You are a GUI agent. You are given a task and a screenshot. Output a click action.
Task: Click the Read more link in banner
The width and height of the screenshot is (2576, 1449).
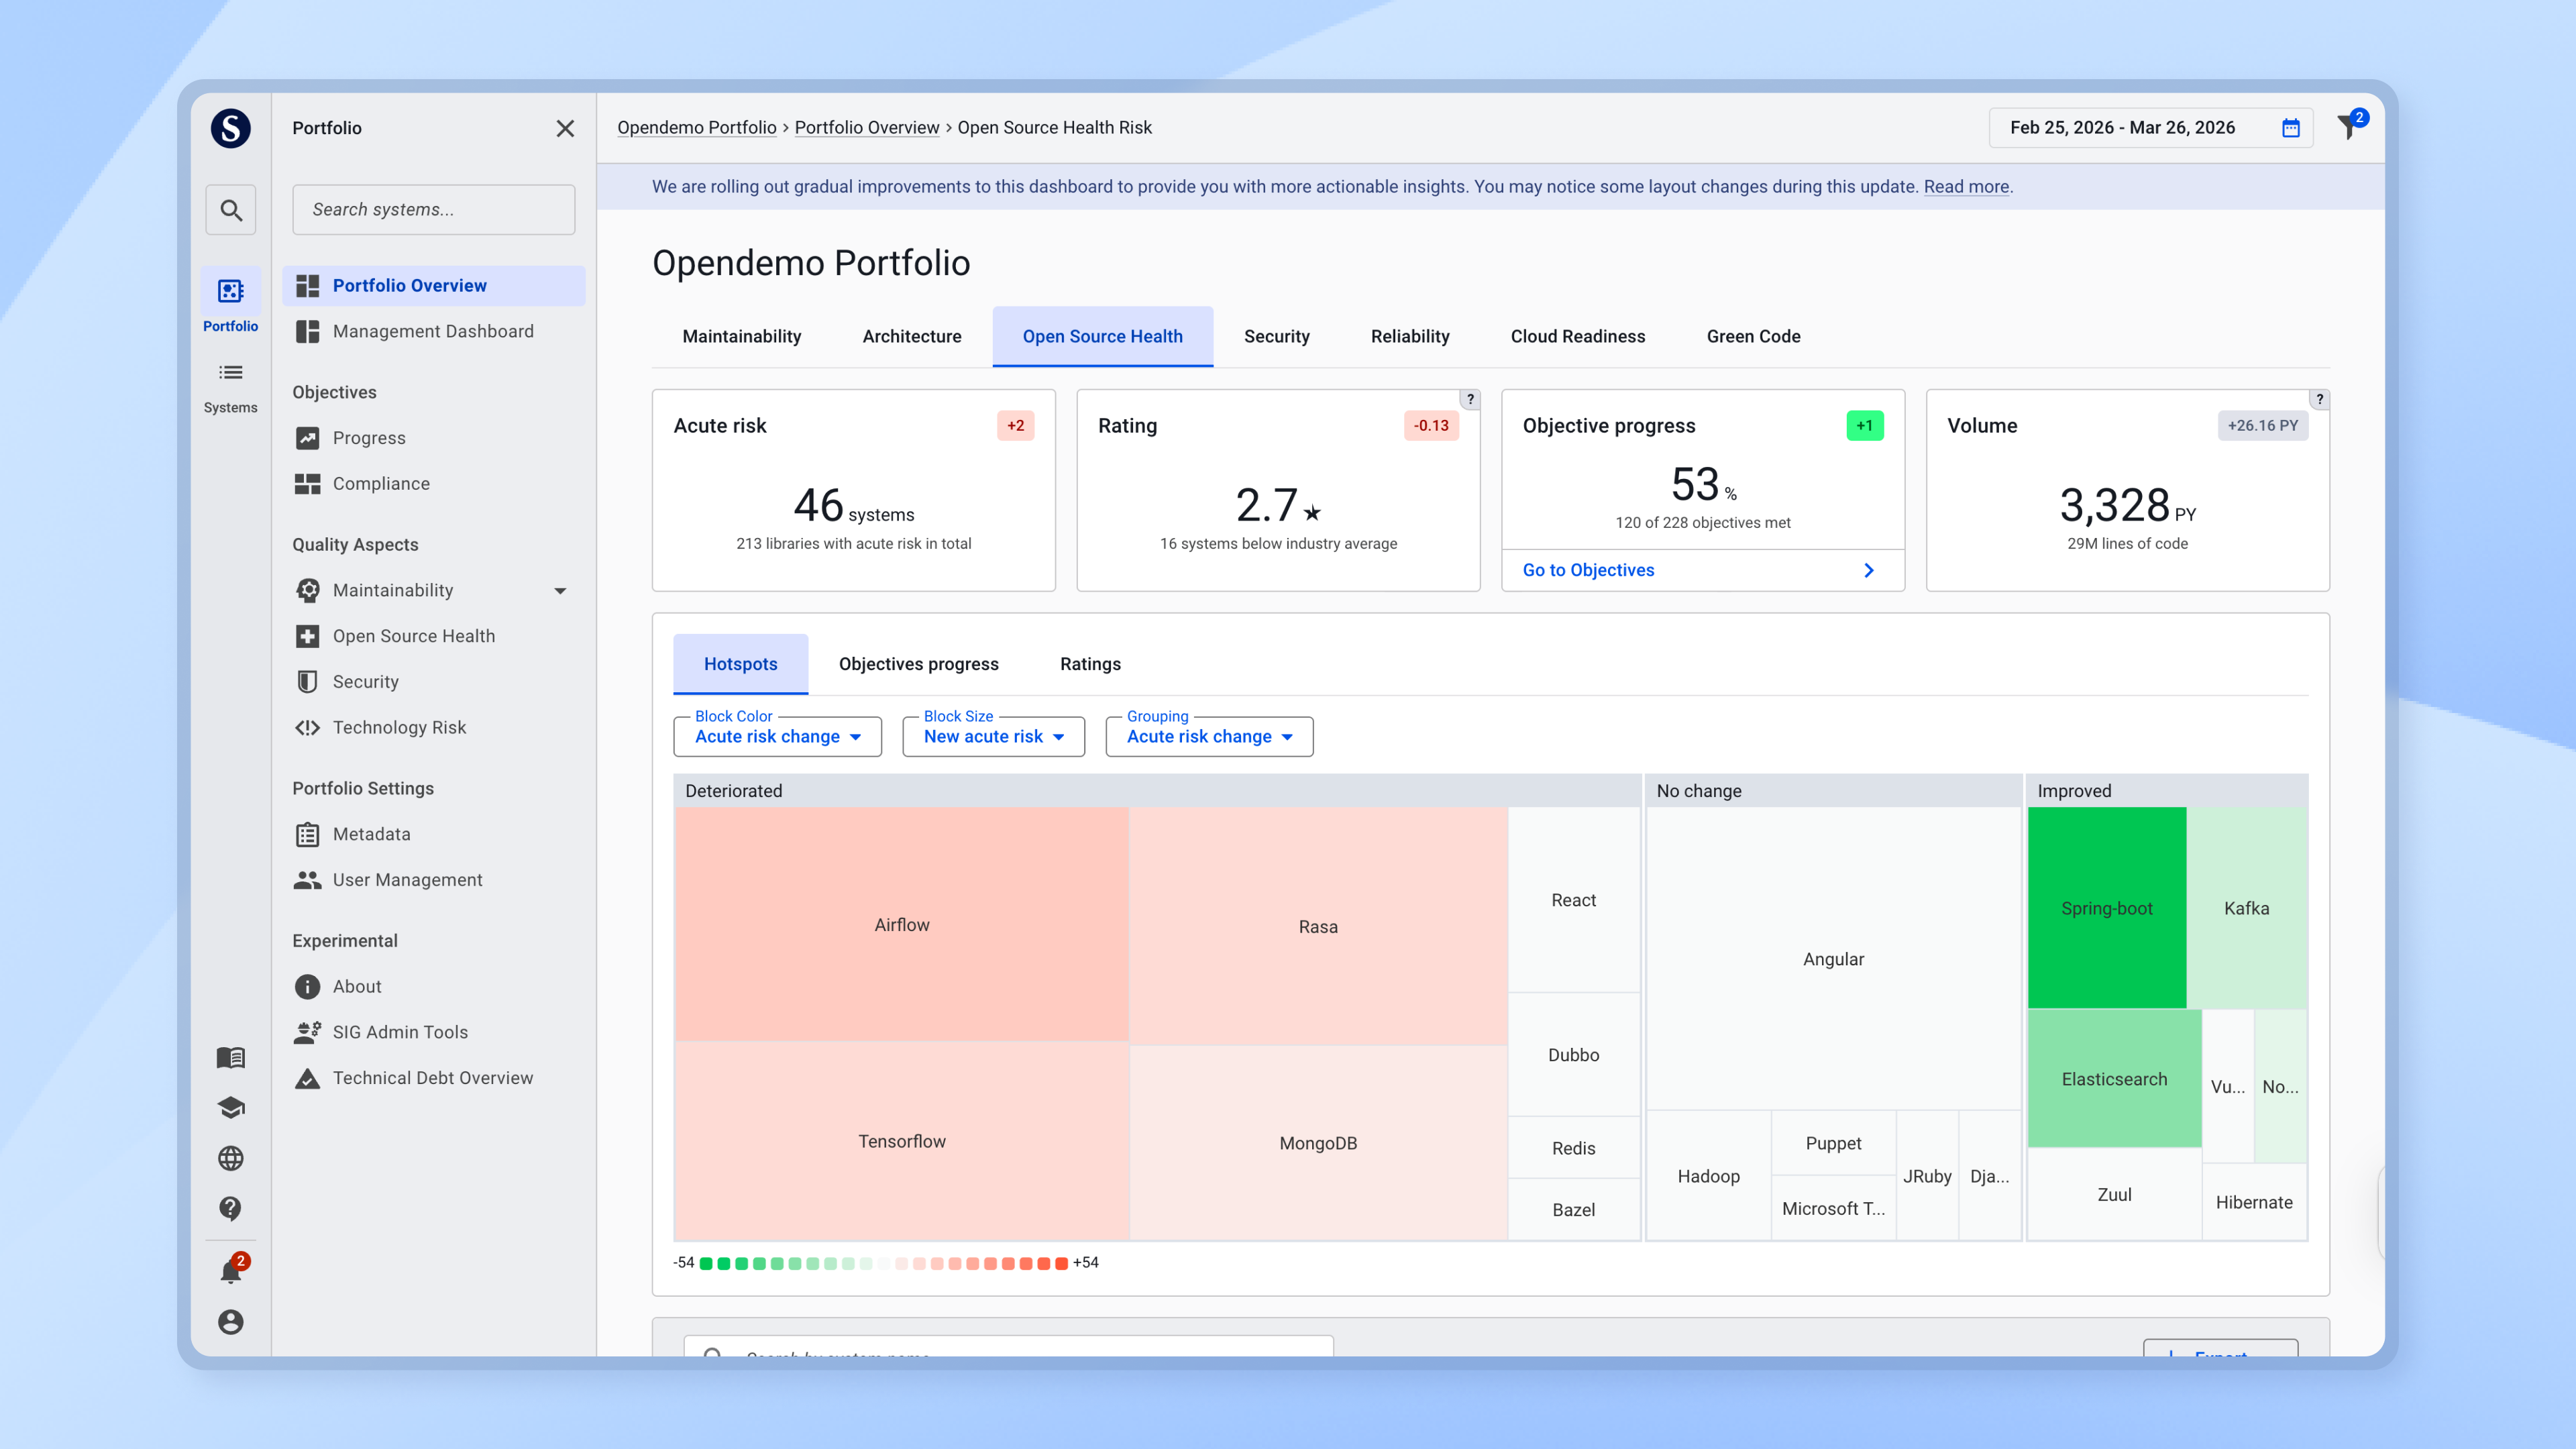click(1966, 187)
